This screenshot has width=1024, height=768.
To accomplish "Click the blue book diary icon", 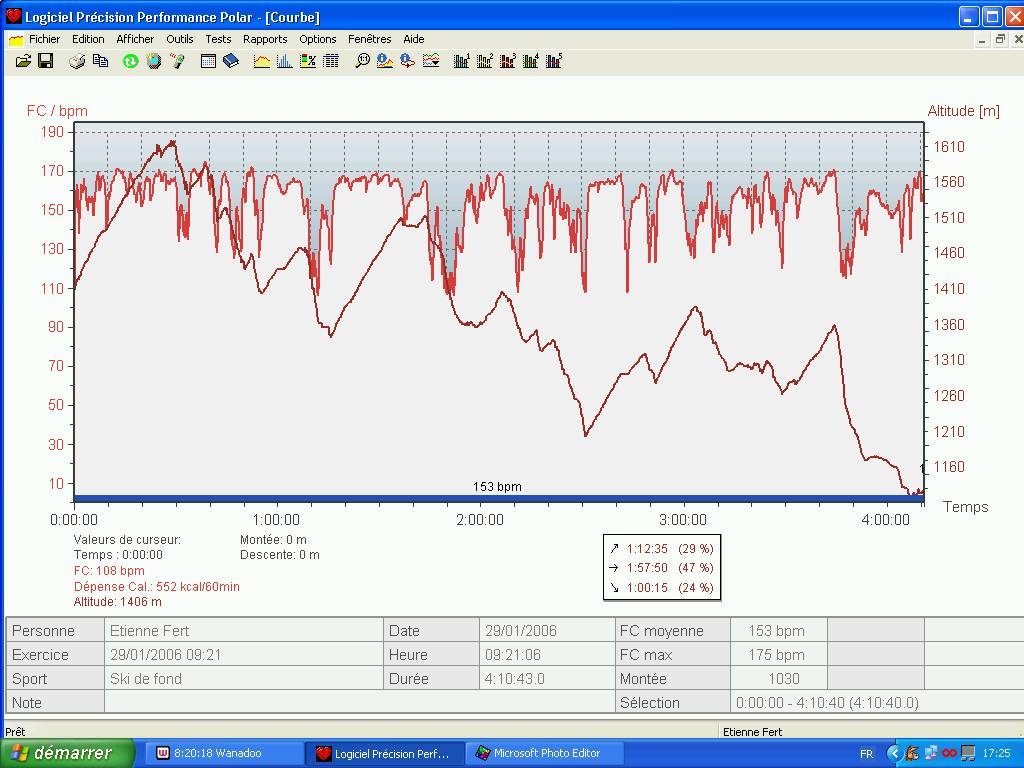I will [231, 61].
